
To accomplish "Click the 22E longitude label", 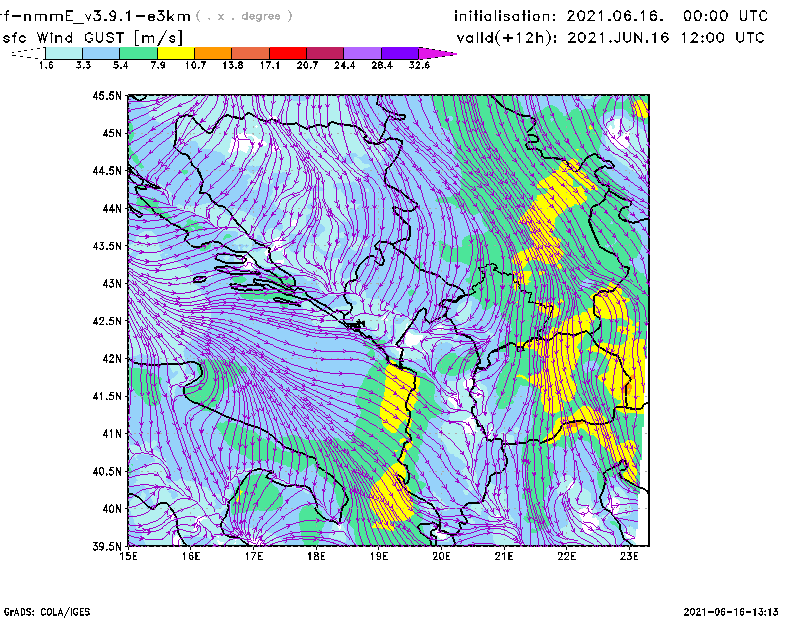I will point(566,556).
